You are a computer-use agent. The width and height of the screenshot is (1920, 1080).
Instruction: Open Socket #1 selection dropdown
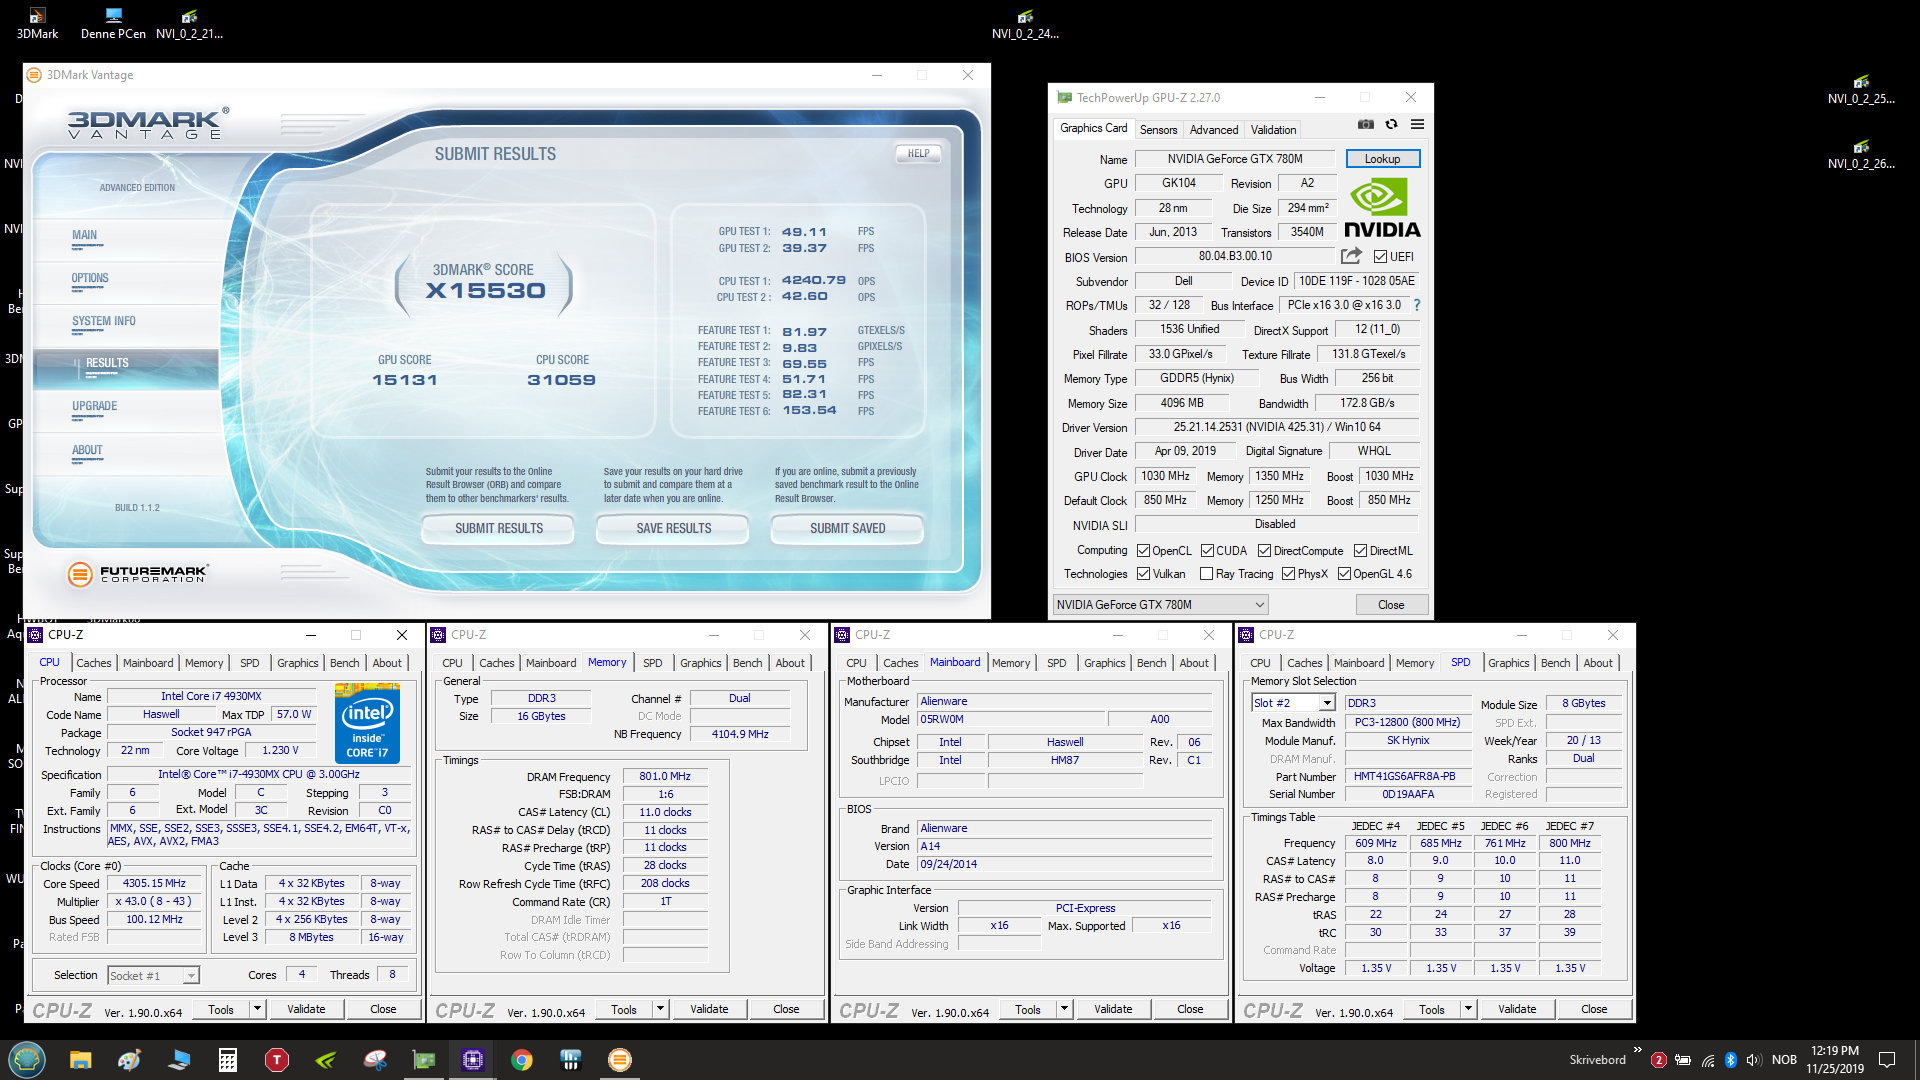(153, 976)
